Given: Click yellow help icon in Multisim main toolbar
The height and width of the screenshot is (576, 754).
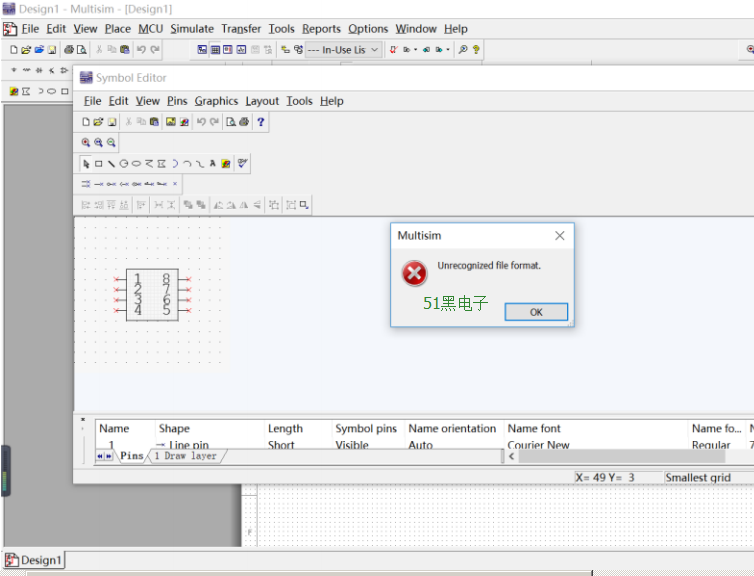Looking at the screenshot, I should click(x=476, y=50).
